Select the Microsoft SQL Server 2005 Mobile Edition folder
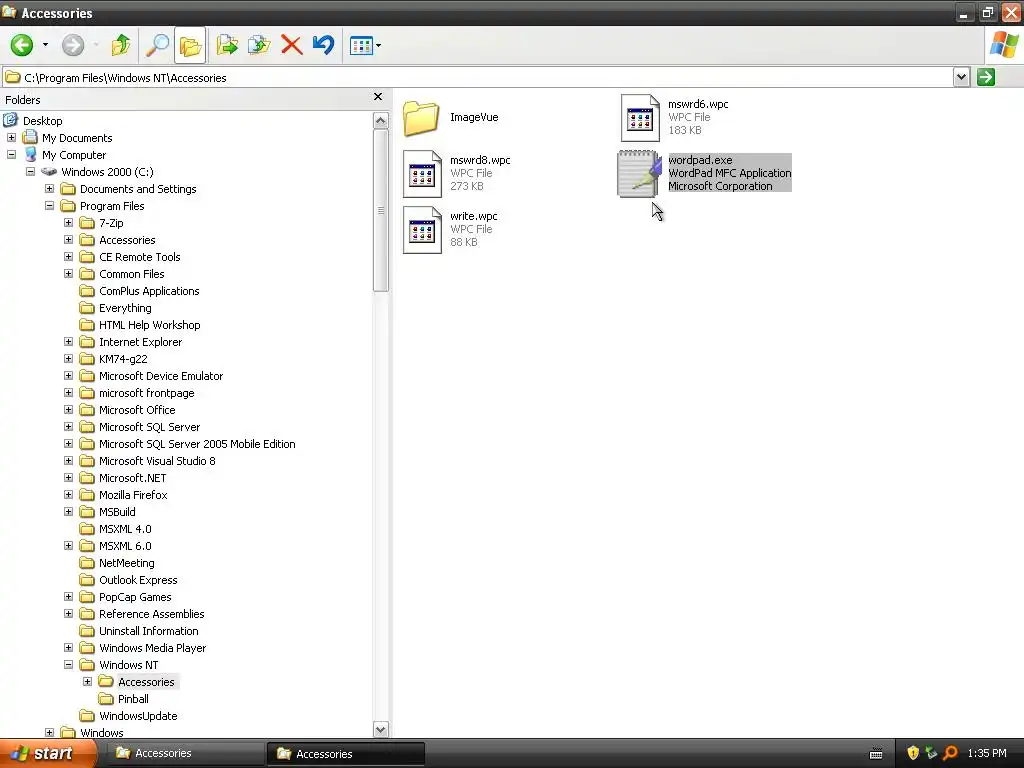Viewport: 1024px width, 768px height. pos(197,444)
